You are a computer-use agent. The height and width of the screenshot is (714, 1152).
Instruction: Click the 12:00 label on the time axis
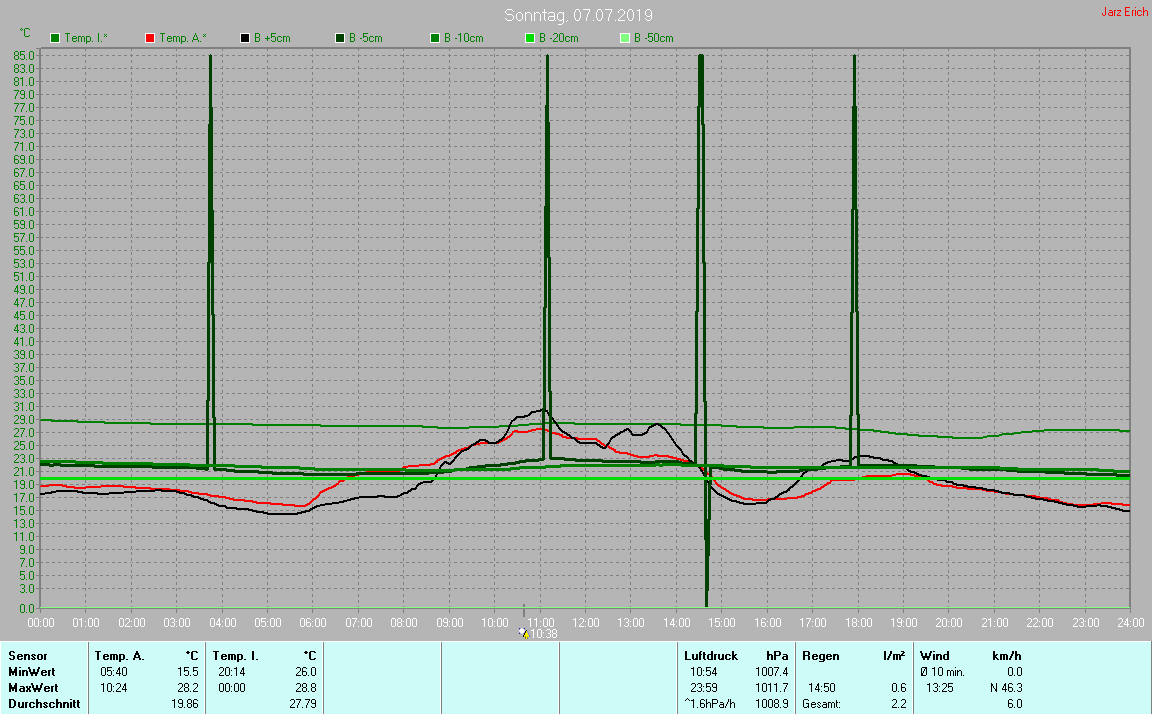(585, 623)
